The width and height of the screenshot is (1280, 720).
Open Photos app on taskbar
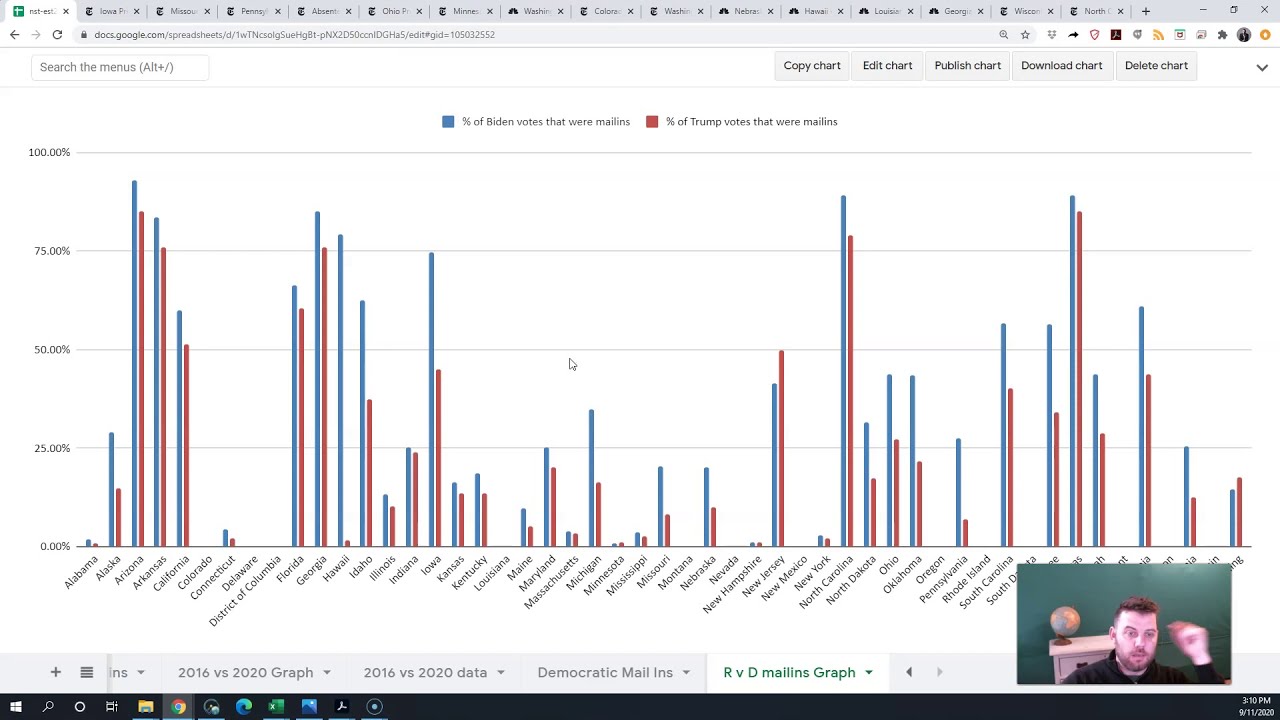point(309,707)
